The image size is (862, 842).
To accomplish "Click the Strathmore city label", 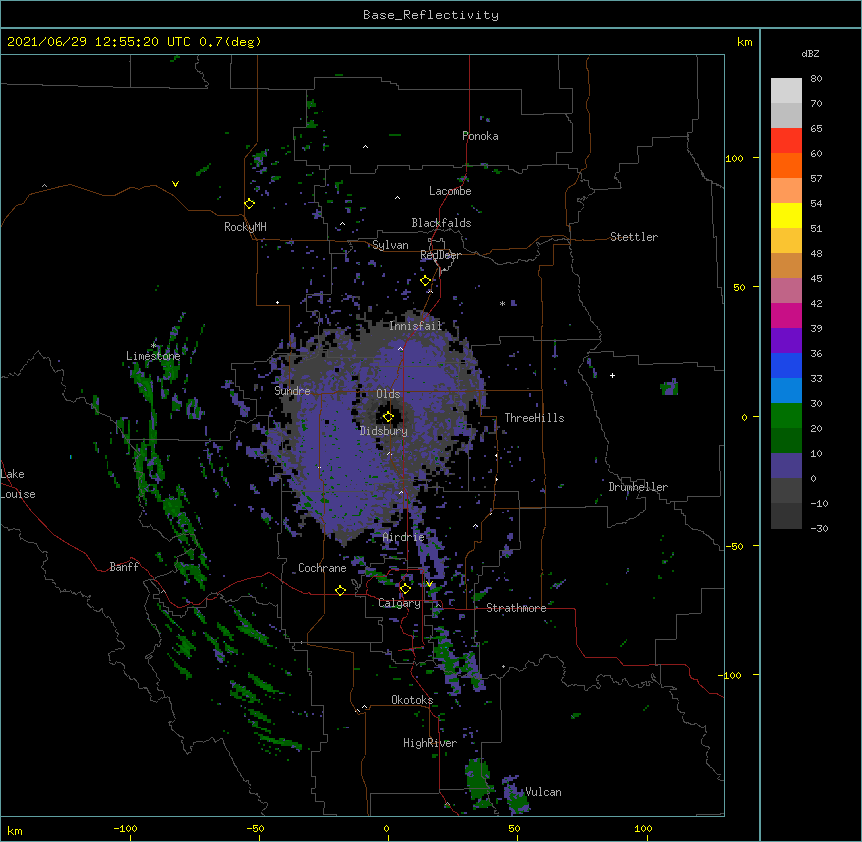I will click(516, 608).
